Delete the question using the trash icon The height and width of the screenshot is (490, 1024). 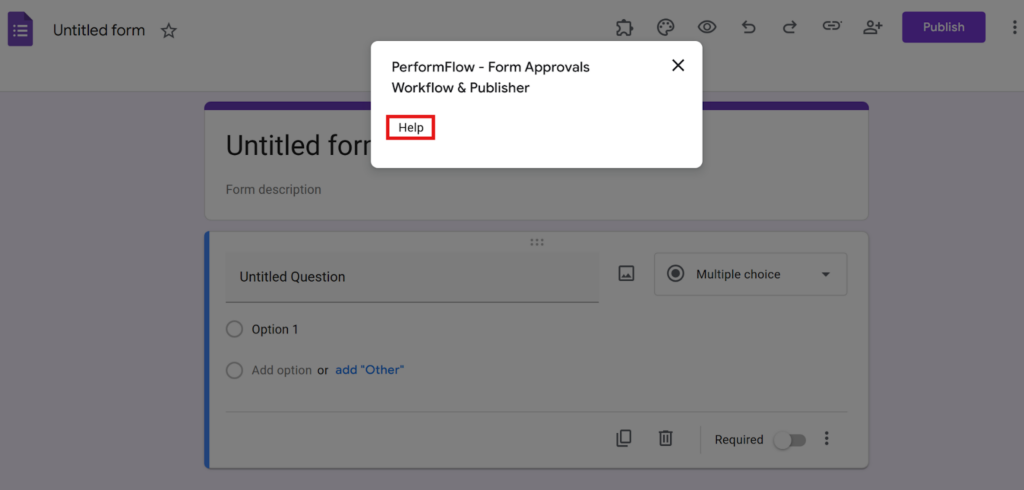(x=666, y=438)
